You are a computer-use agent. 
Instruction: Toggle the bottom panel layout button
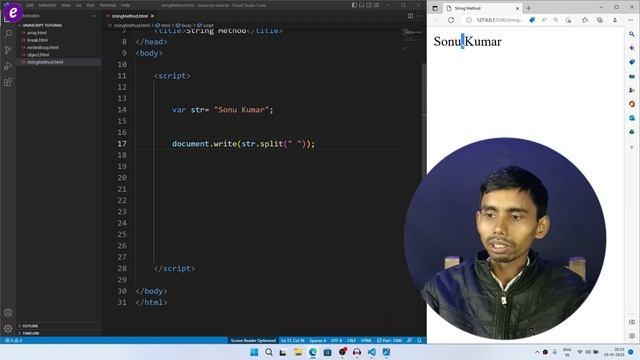pos(362,5)
